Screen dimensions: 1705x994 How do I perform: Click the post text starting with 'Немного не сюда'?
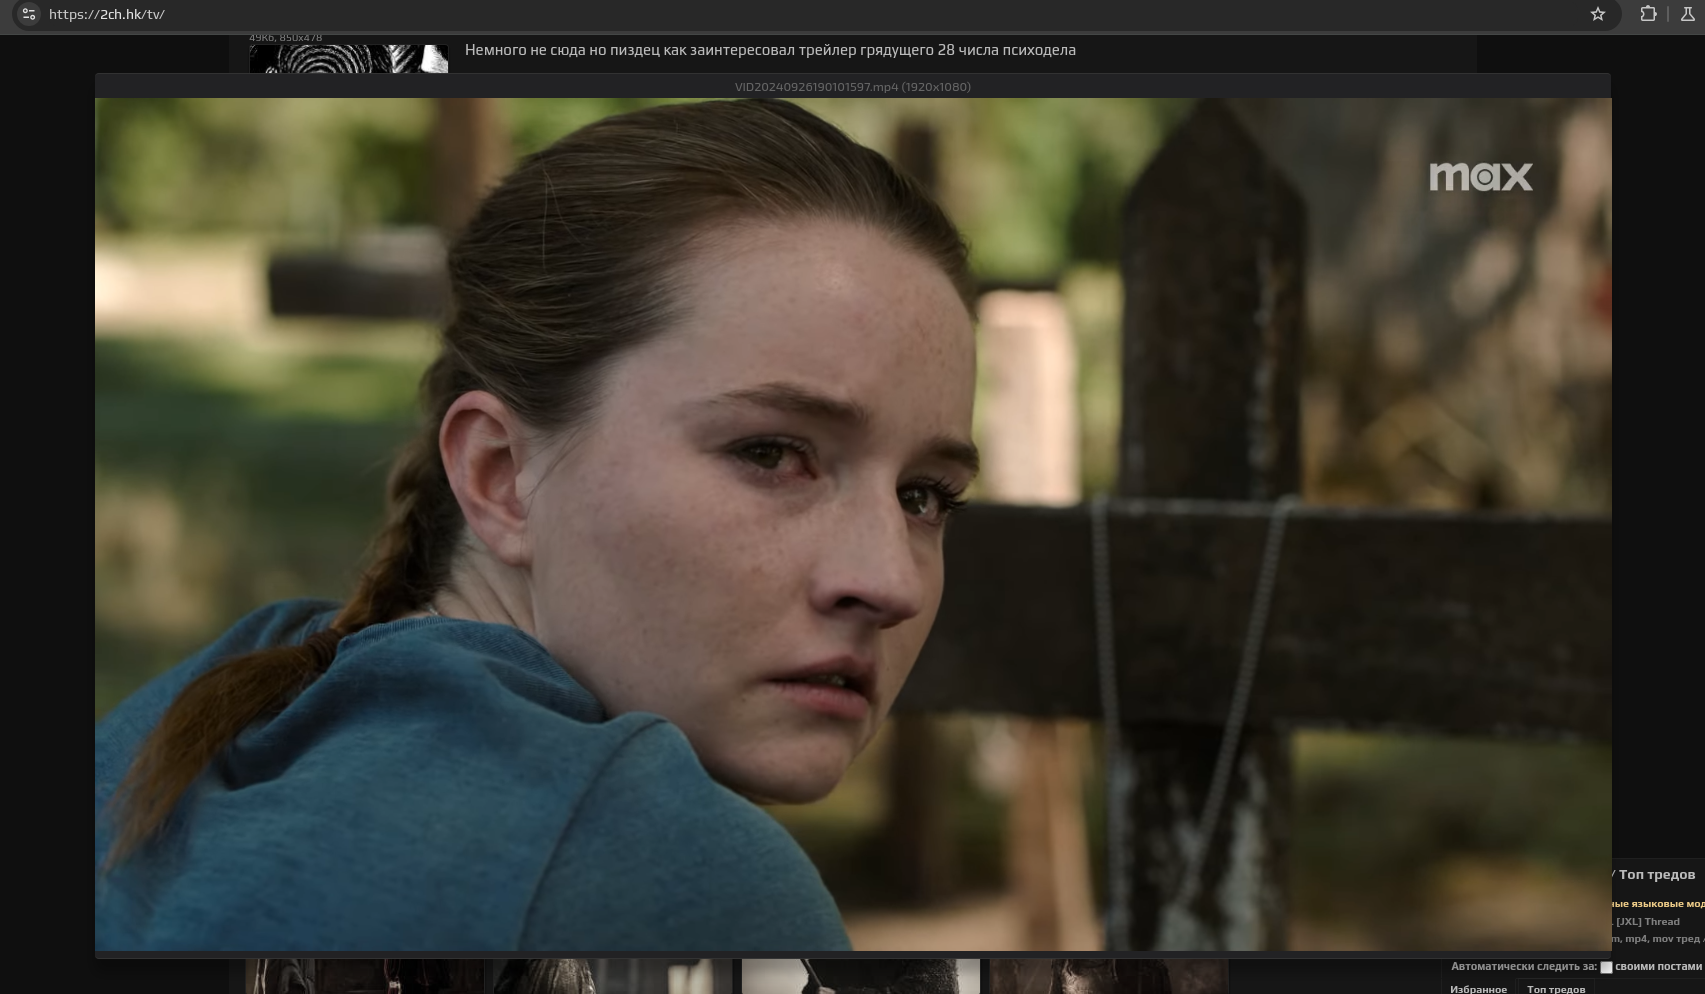(770, 50)
